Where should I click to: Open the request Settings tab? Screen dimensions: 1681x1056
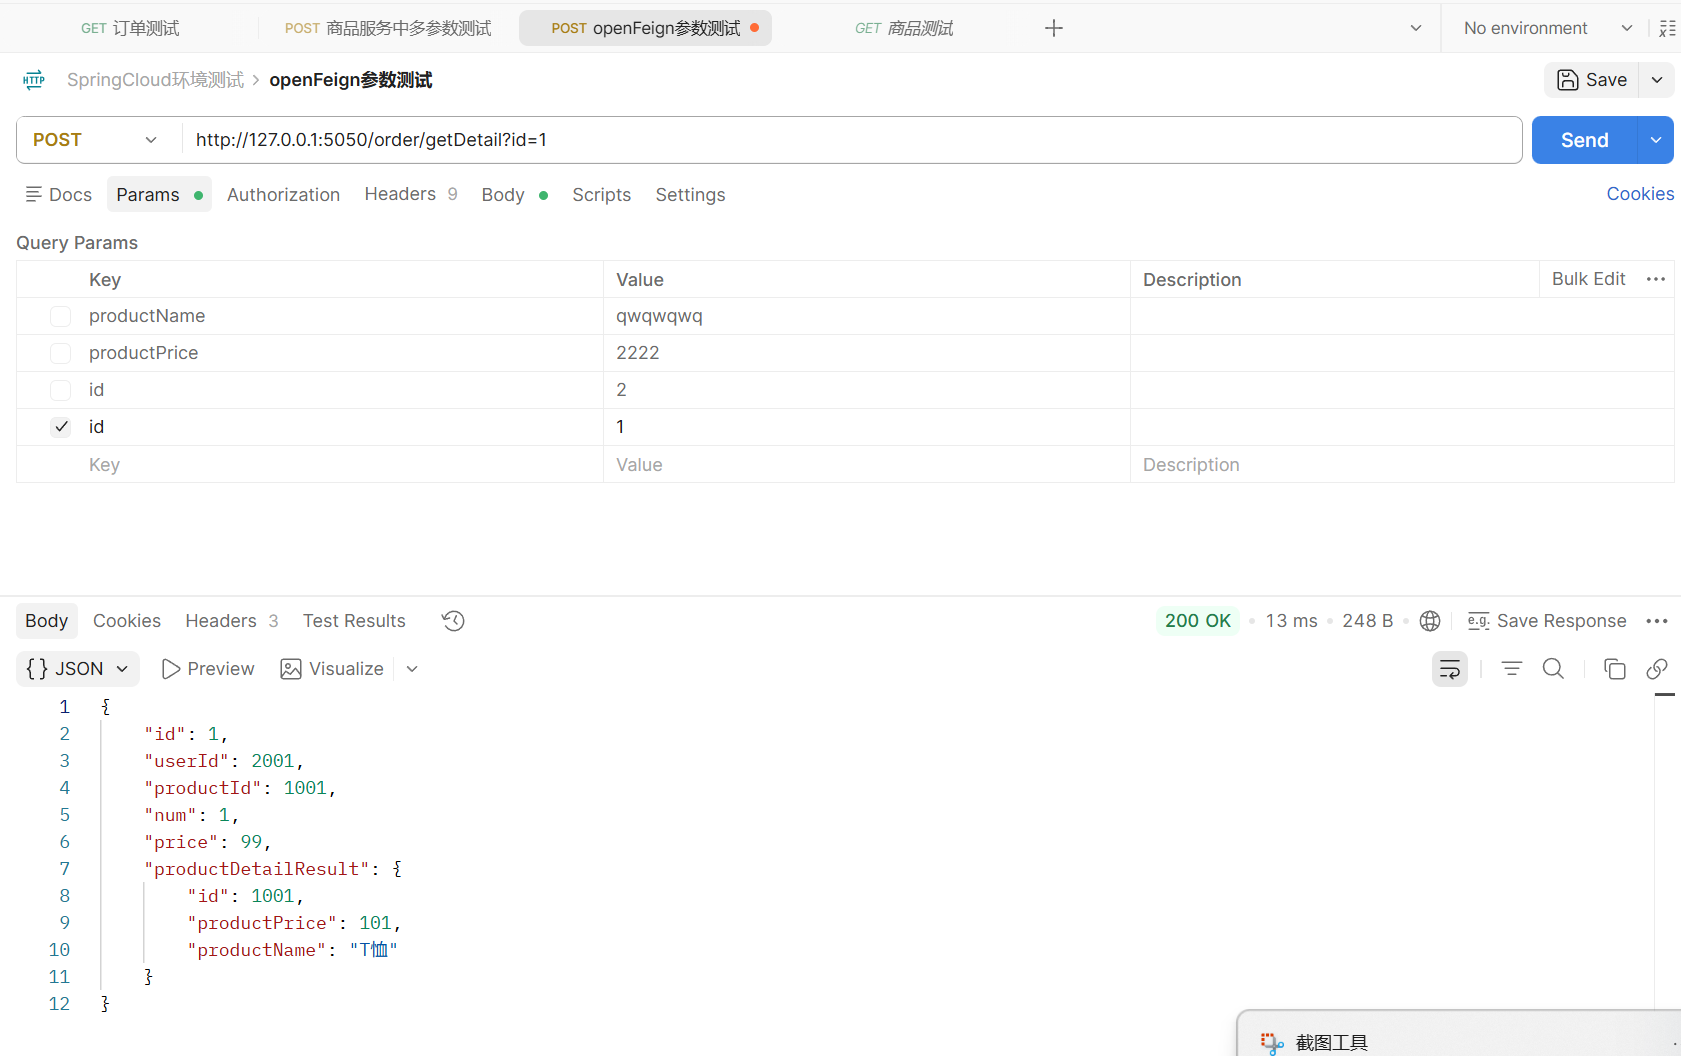690,195
